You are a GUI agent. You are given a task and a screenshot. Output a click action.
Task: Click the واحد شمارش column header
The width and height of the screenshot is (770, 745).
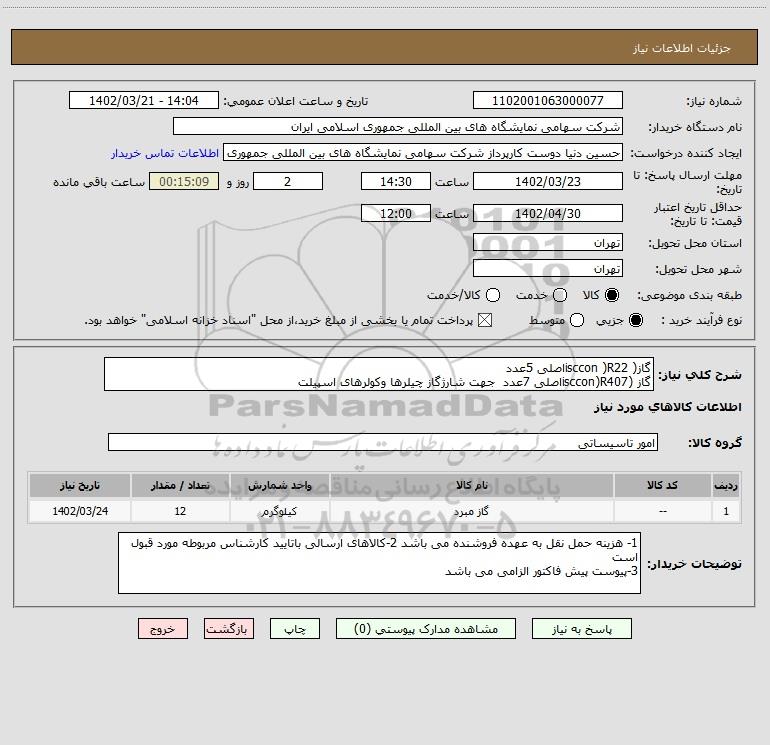279,486
